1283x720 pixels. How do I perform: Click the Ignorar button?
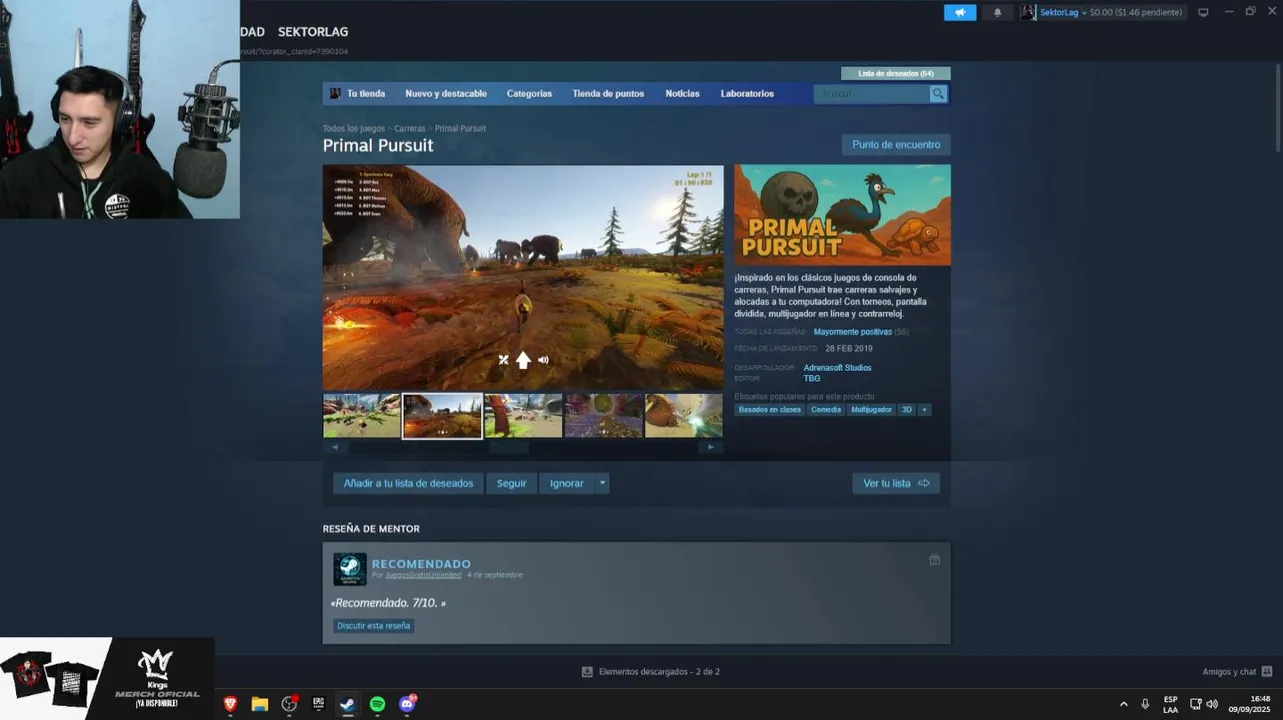566,483
